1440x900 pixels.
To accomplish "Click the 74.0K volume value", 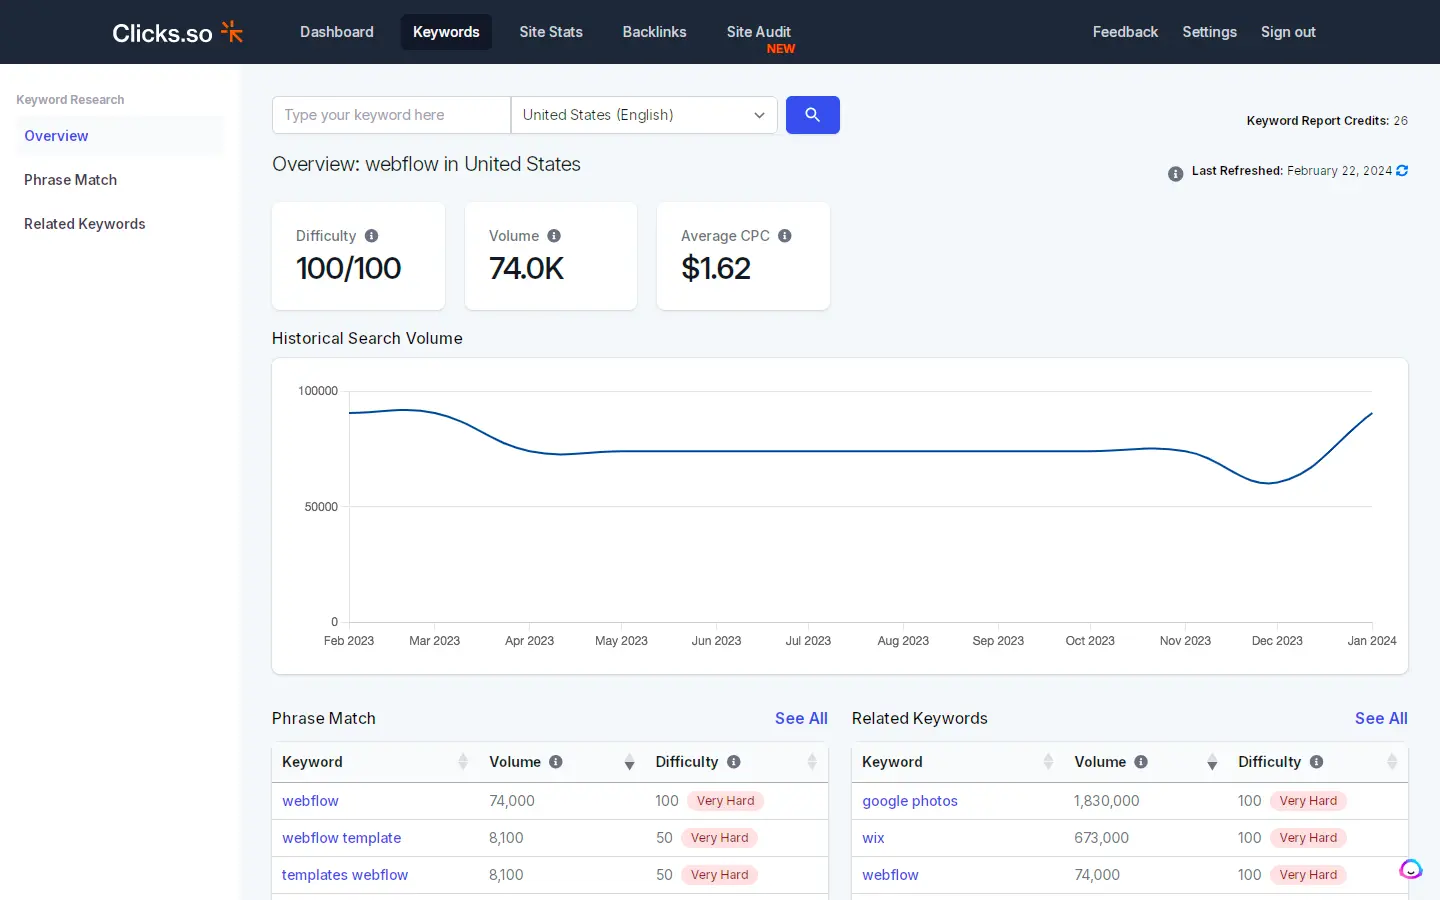I will pyautogui.click(x=526, y=268).
